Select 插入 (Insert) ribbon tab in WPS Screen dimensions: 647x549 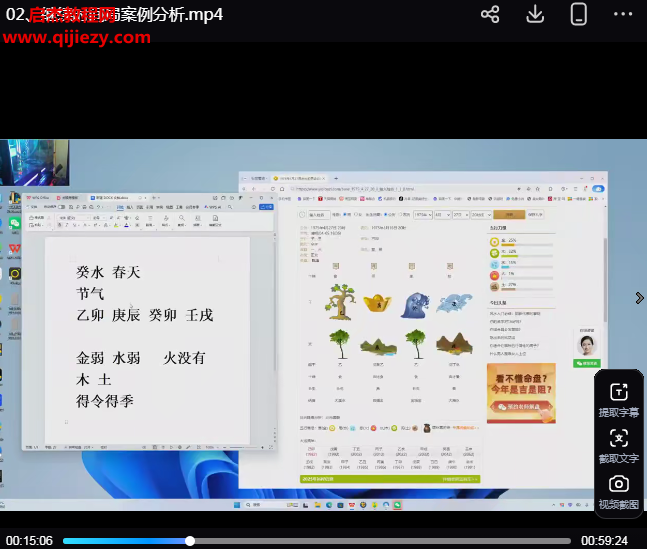(130, 207)
